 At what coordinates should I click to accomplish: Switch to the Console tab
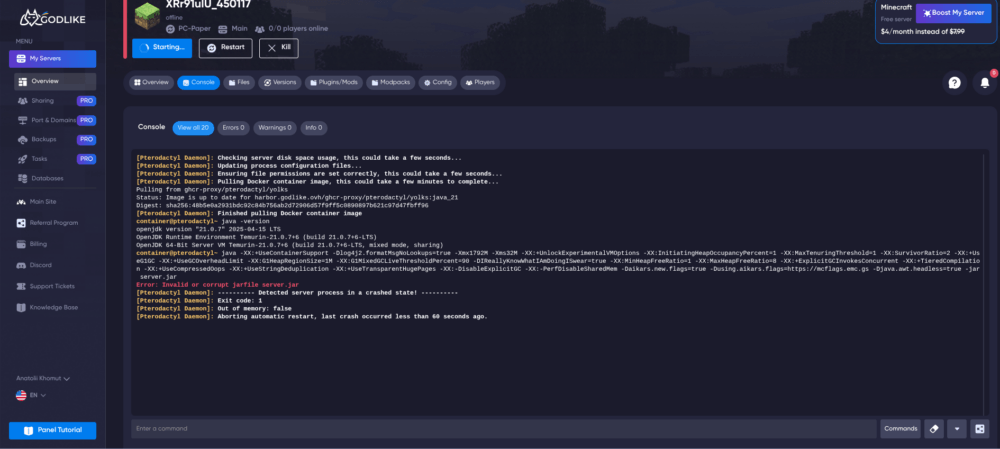(198, 82)
